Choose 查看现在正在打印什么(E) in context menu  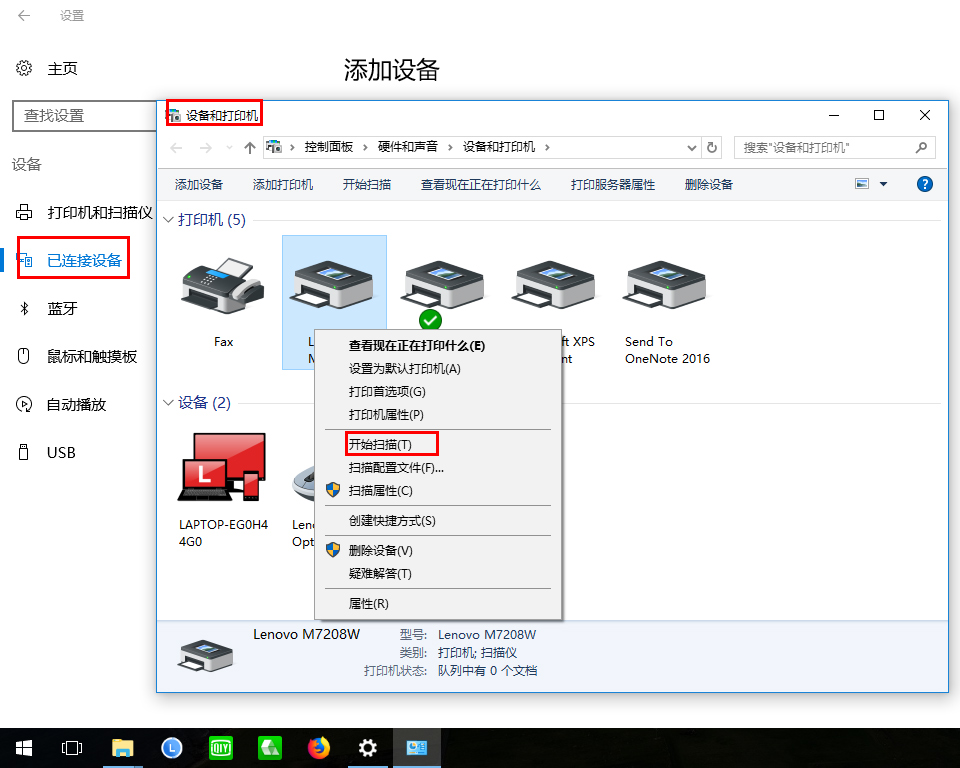pos(438,346)
